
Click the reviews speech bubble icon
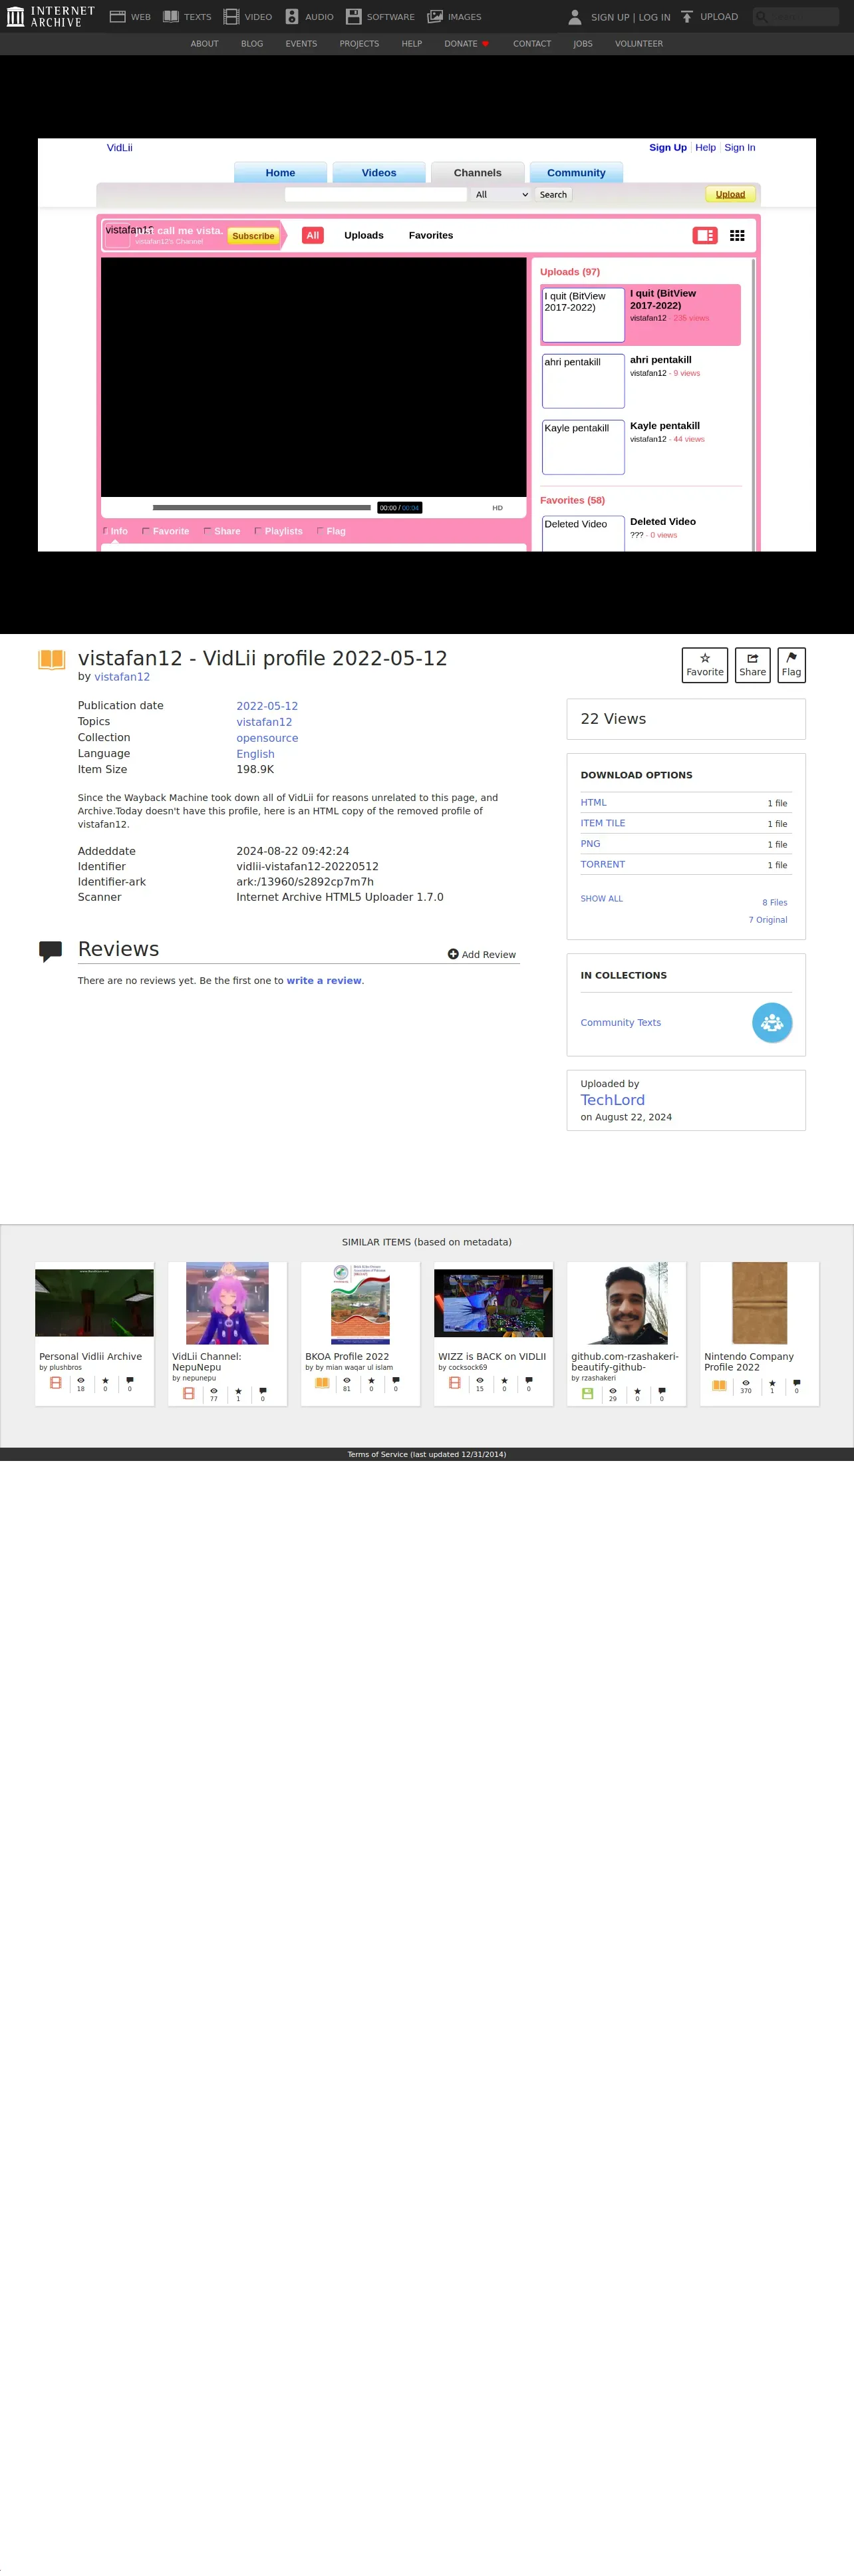point(50,951)
